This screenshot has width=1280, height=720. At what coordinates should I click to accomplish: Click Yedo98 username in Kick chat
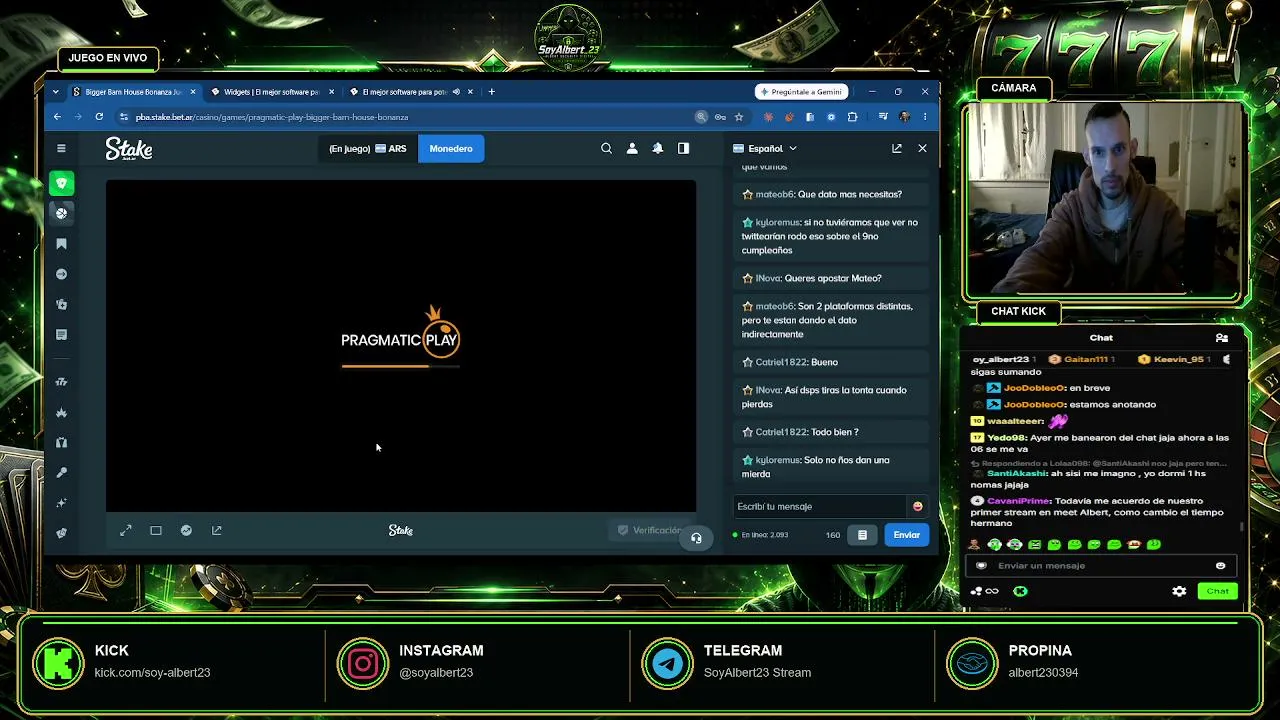pos(1006,438)
